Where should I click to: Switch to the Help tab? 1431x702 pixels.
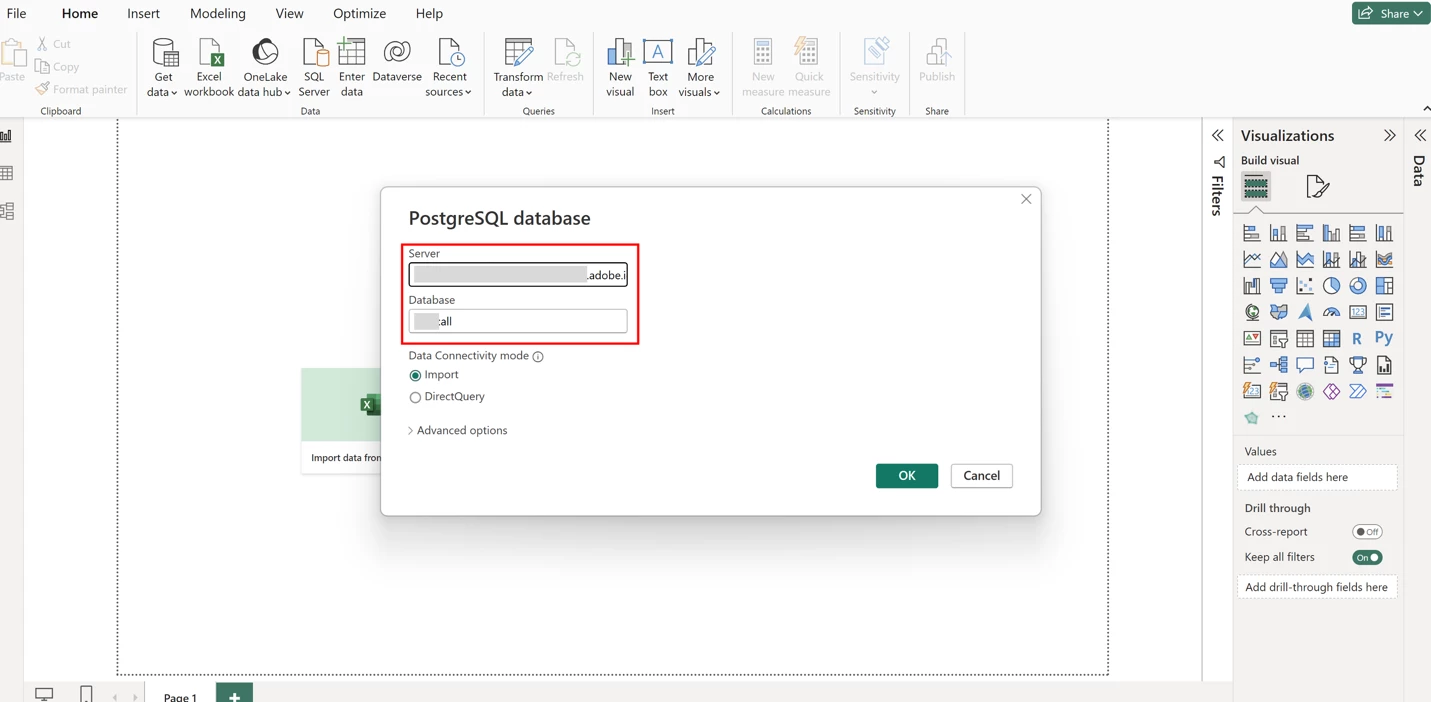pyautogui.click(x=429, y=13)
